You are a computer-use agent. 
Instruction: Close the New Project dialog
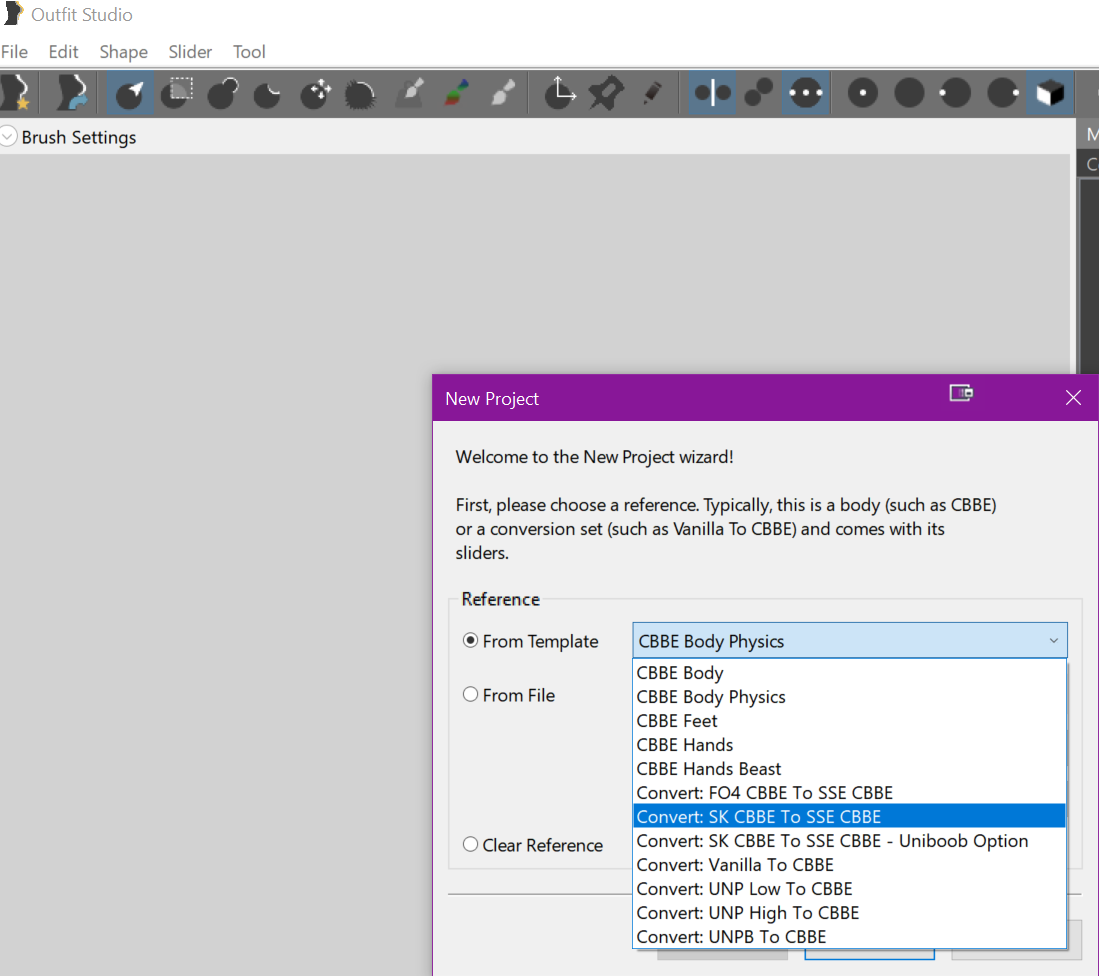1072,397
